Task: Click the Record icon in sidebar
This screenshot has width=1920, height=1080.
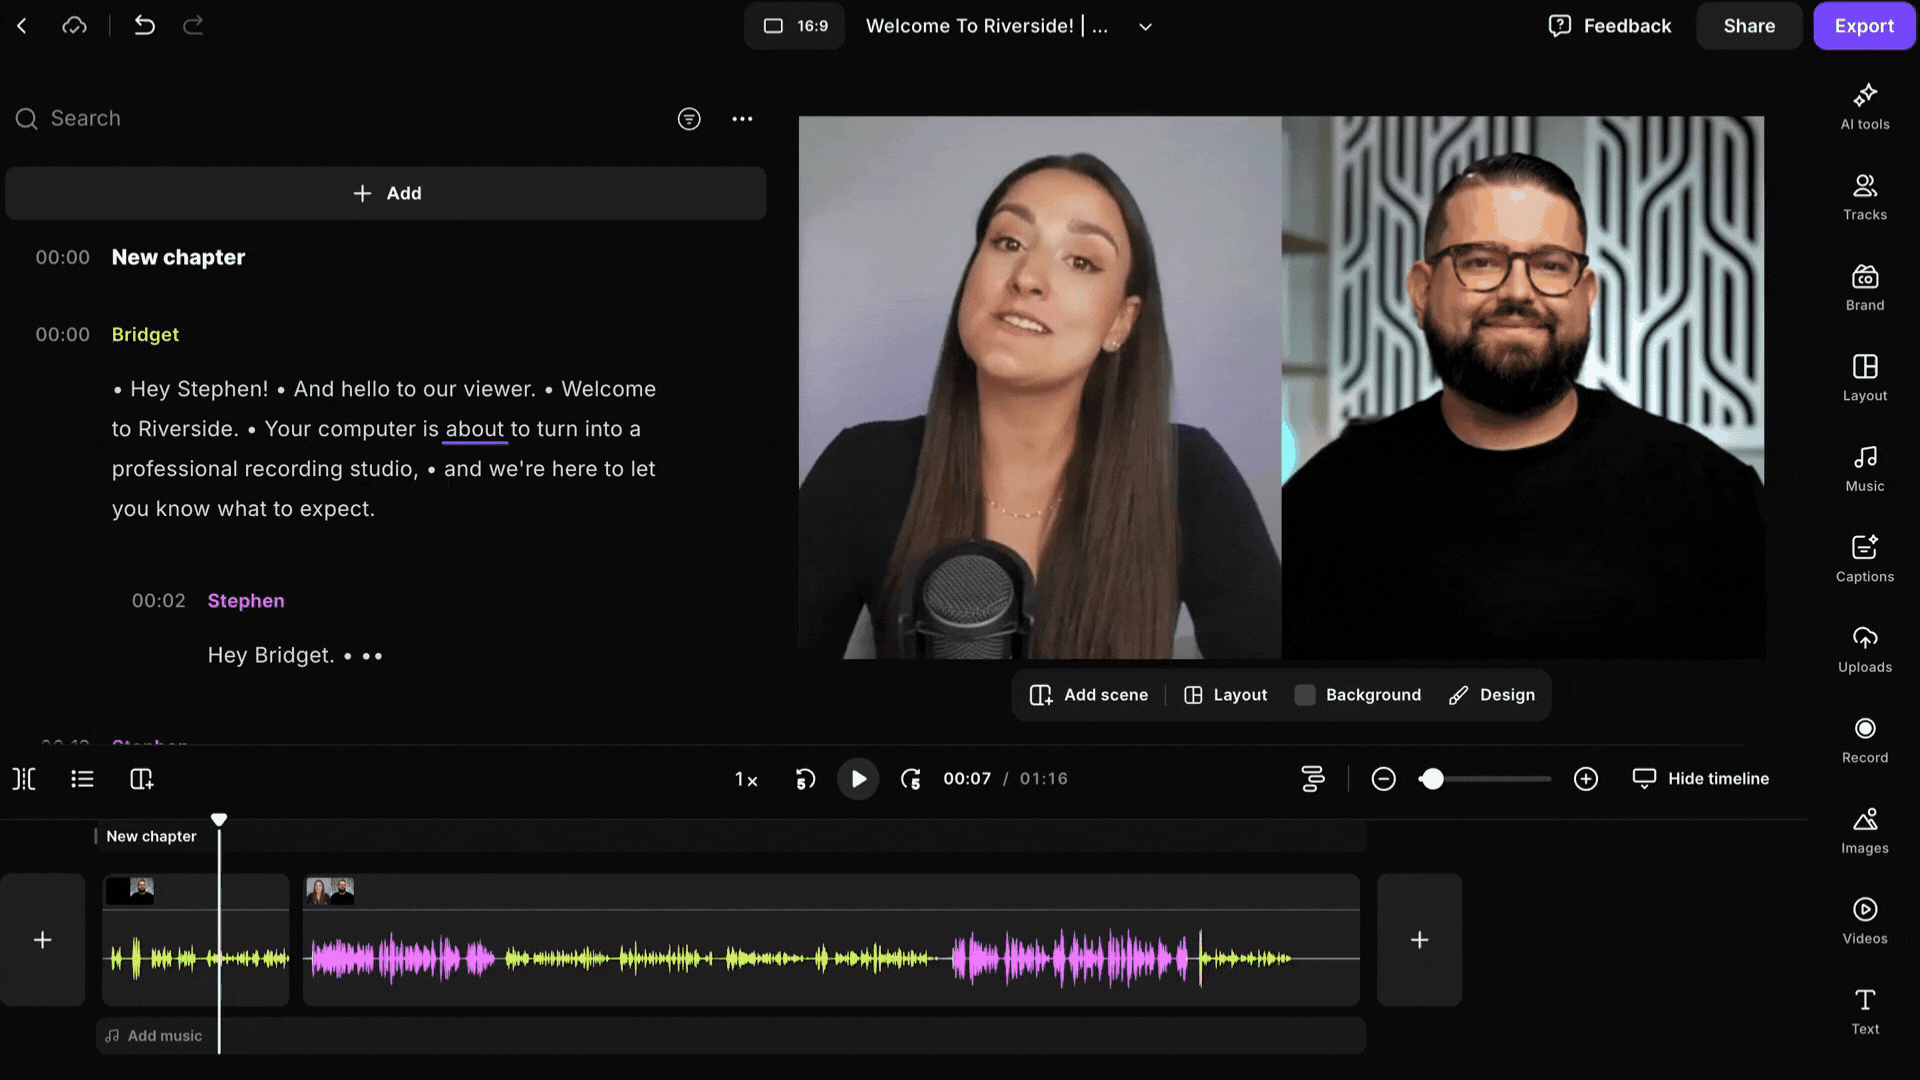Action: click(x=1864, y=739)
